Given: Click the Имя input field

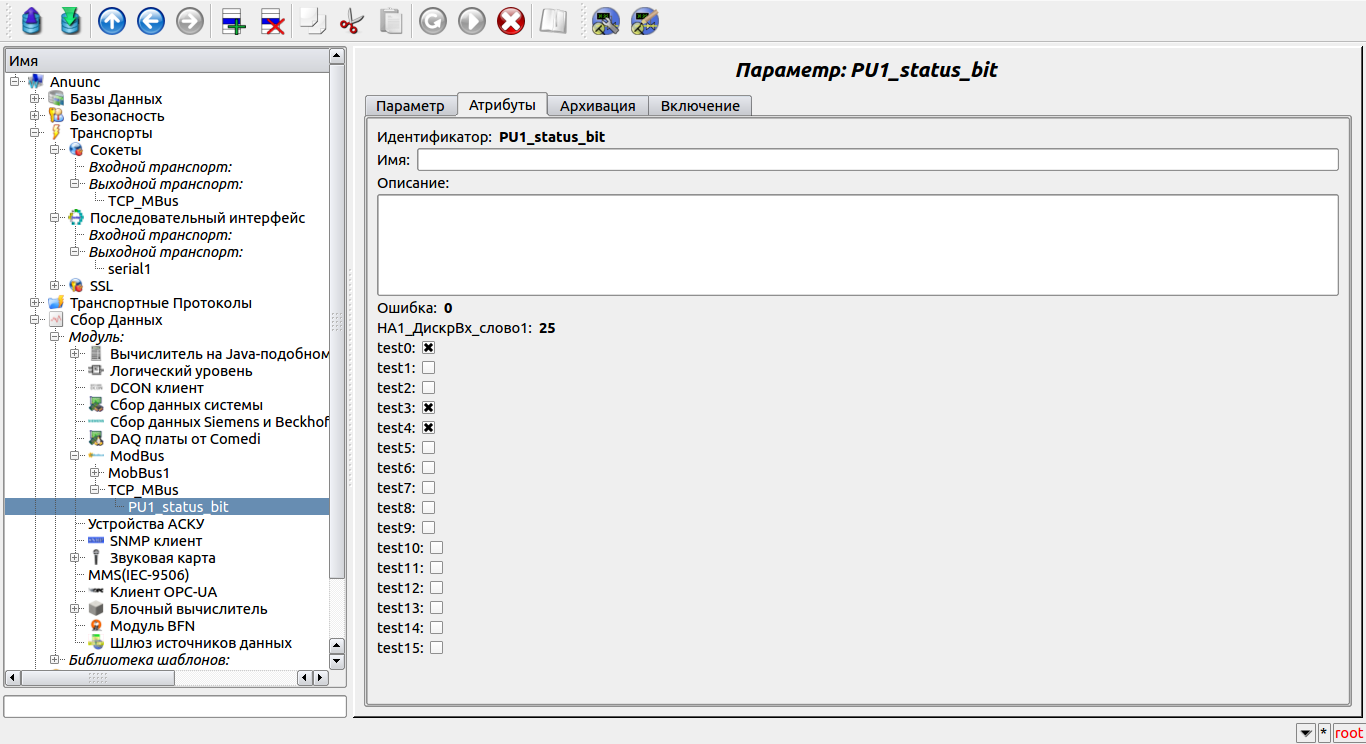Looking at the screenshot, I should [x=877, y=160].
